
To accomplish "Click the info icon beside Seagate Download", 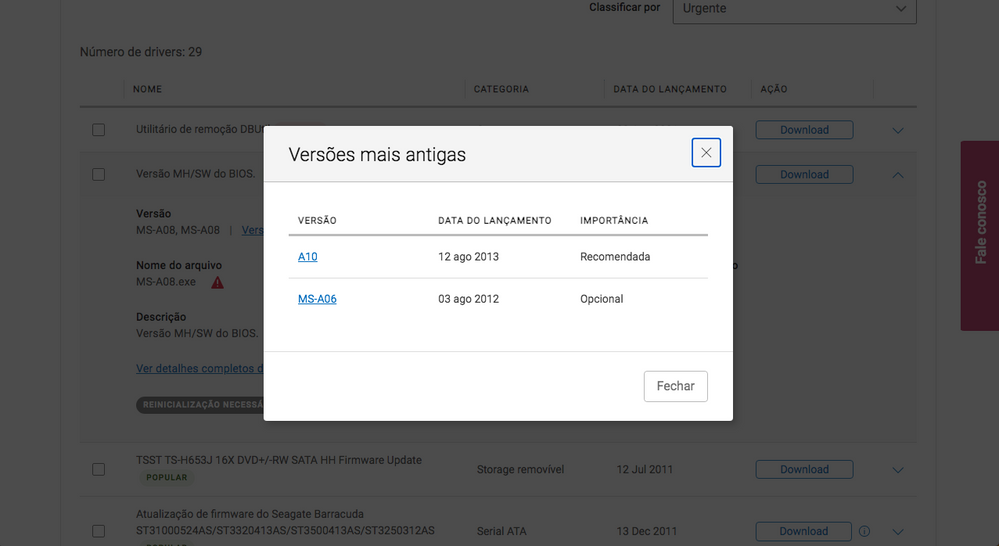I will 865,531.
